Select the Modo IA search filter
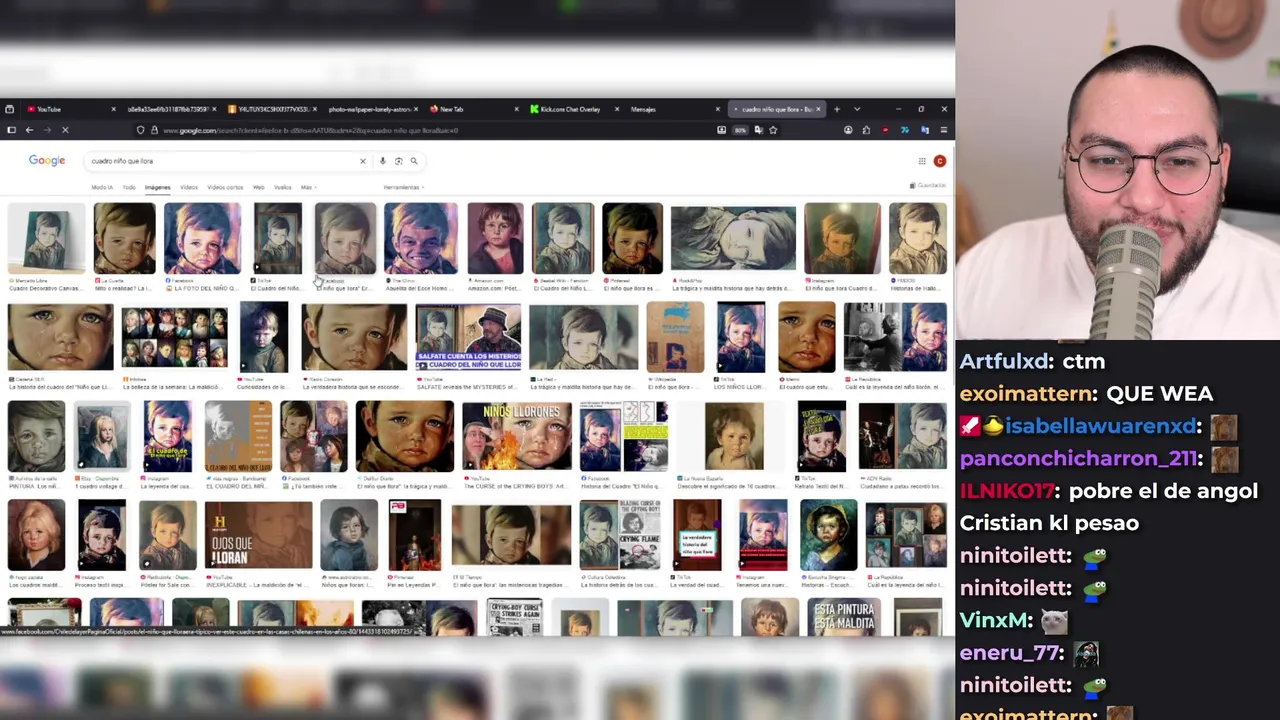This screenshot has height=720, width=1280. point(102,187)
